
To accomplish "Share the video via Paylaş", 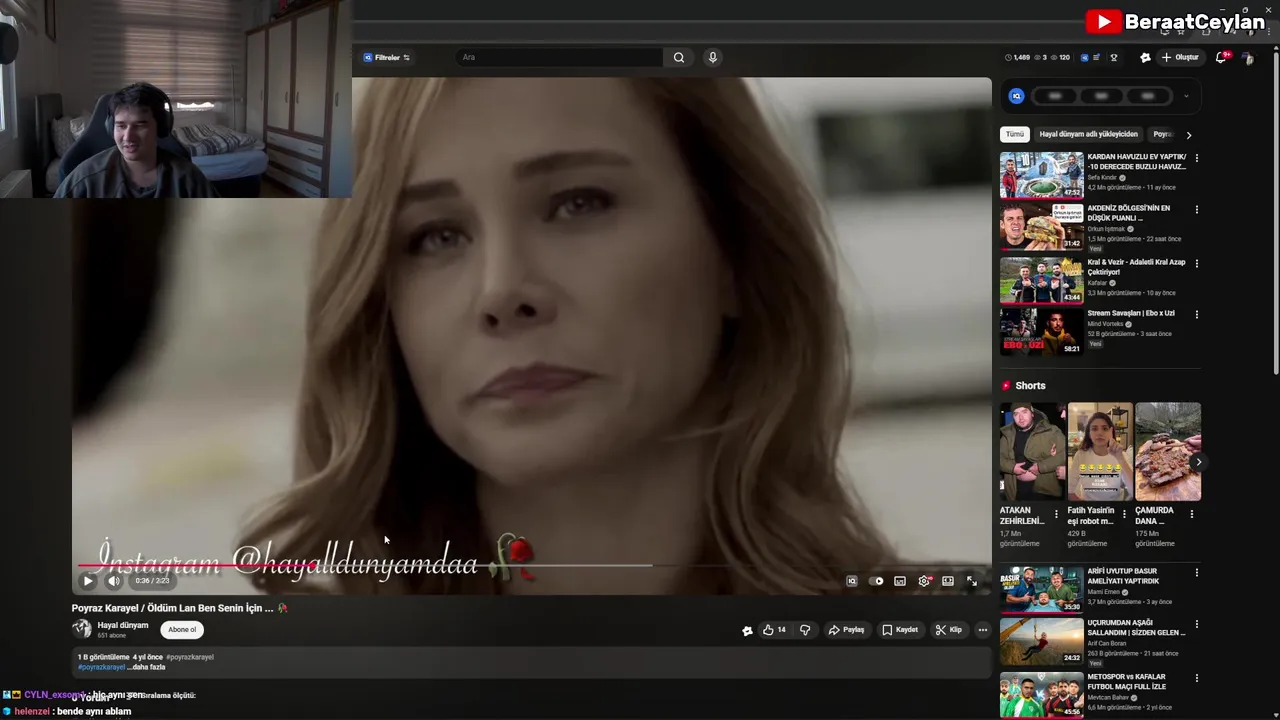I will tap(846, 630).
